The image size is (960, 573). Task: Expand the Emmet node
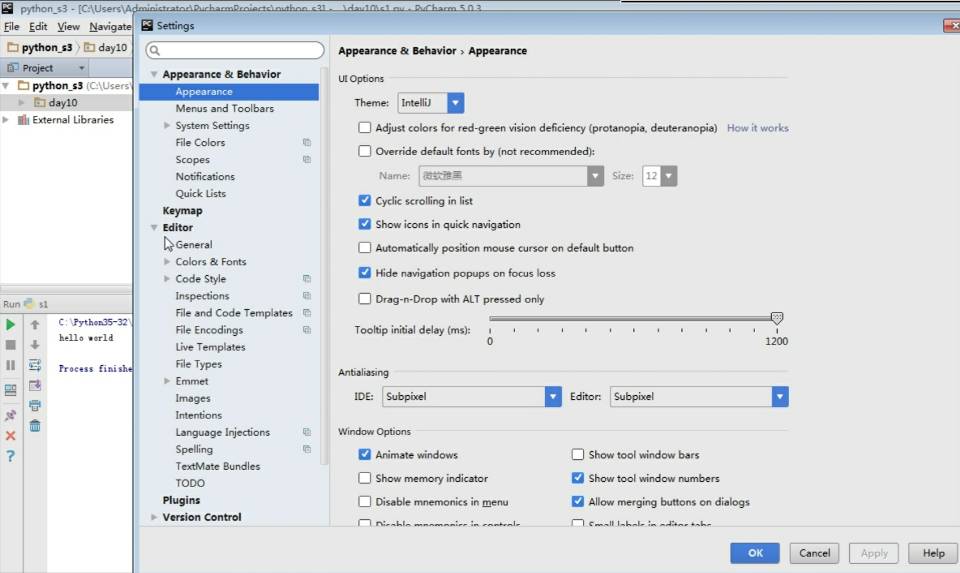pos(167,381)
